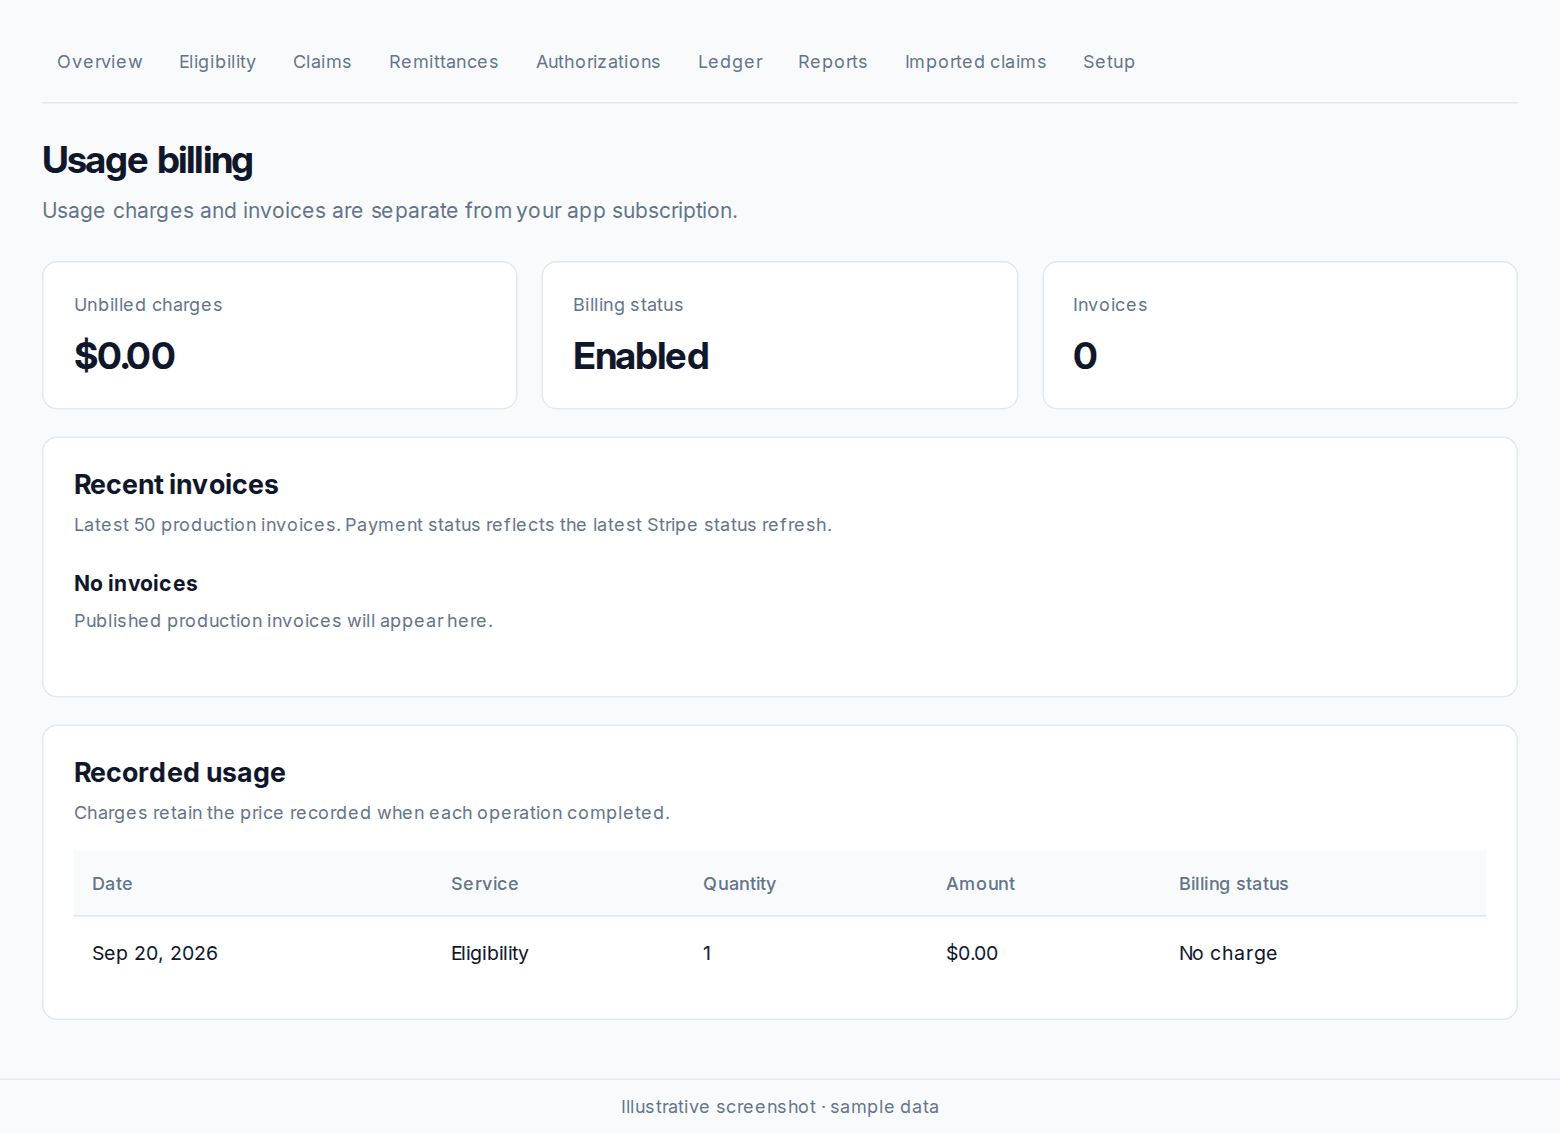Click the Amount column header
The image size is (1560, 1133).
tap(980, 884)
